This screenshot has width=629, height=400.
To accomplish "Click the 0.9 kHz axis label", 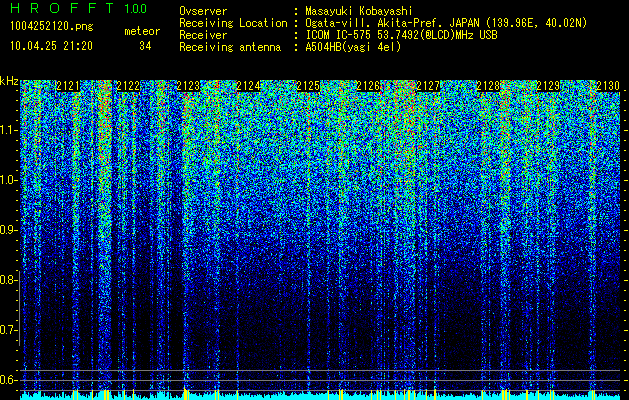I will (x=8, y=230).
